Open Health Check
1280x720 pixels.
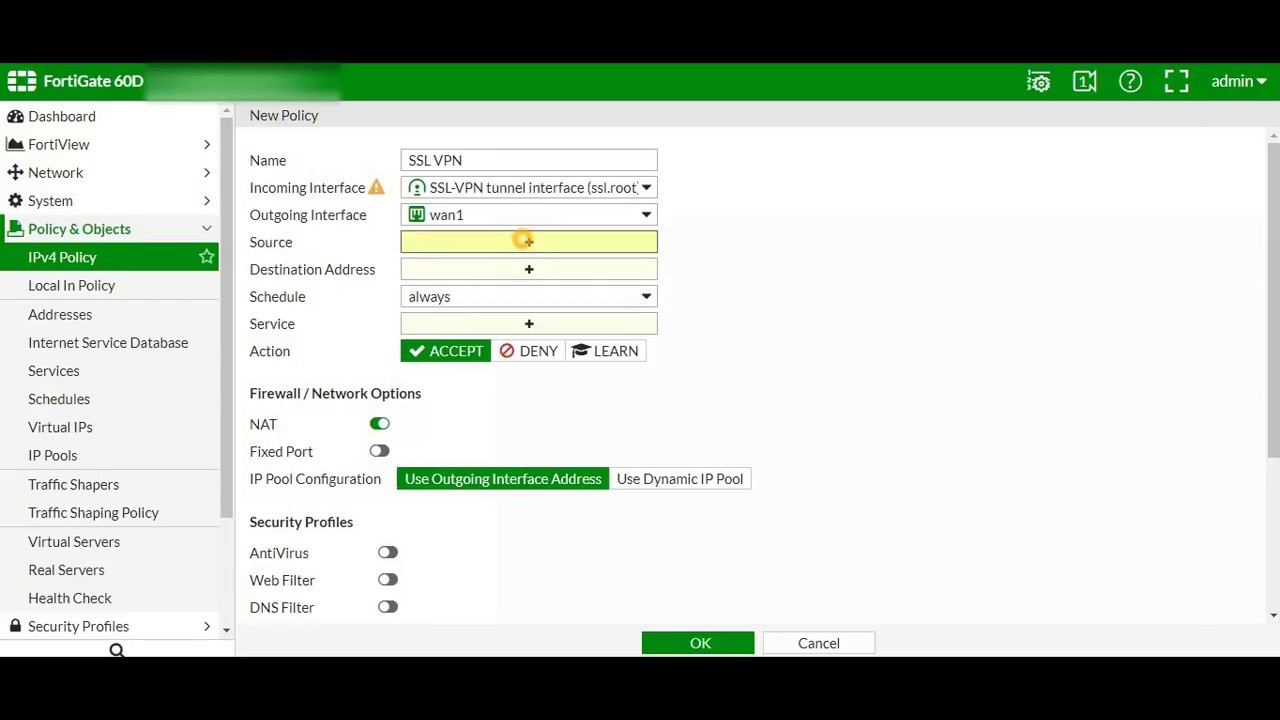70,598
